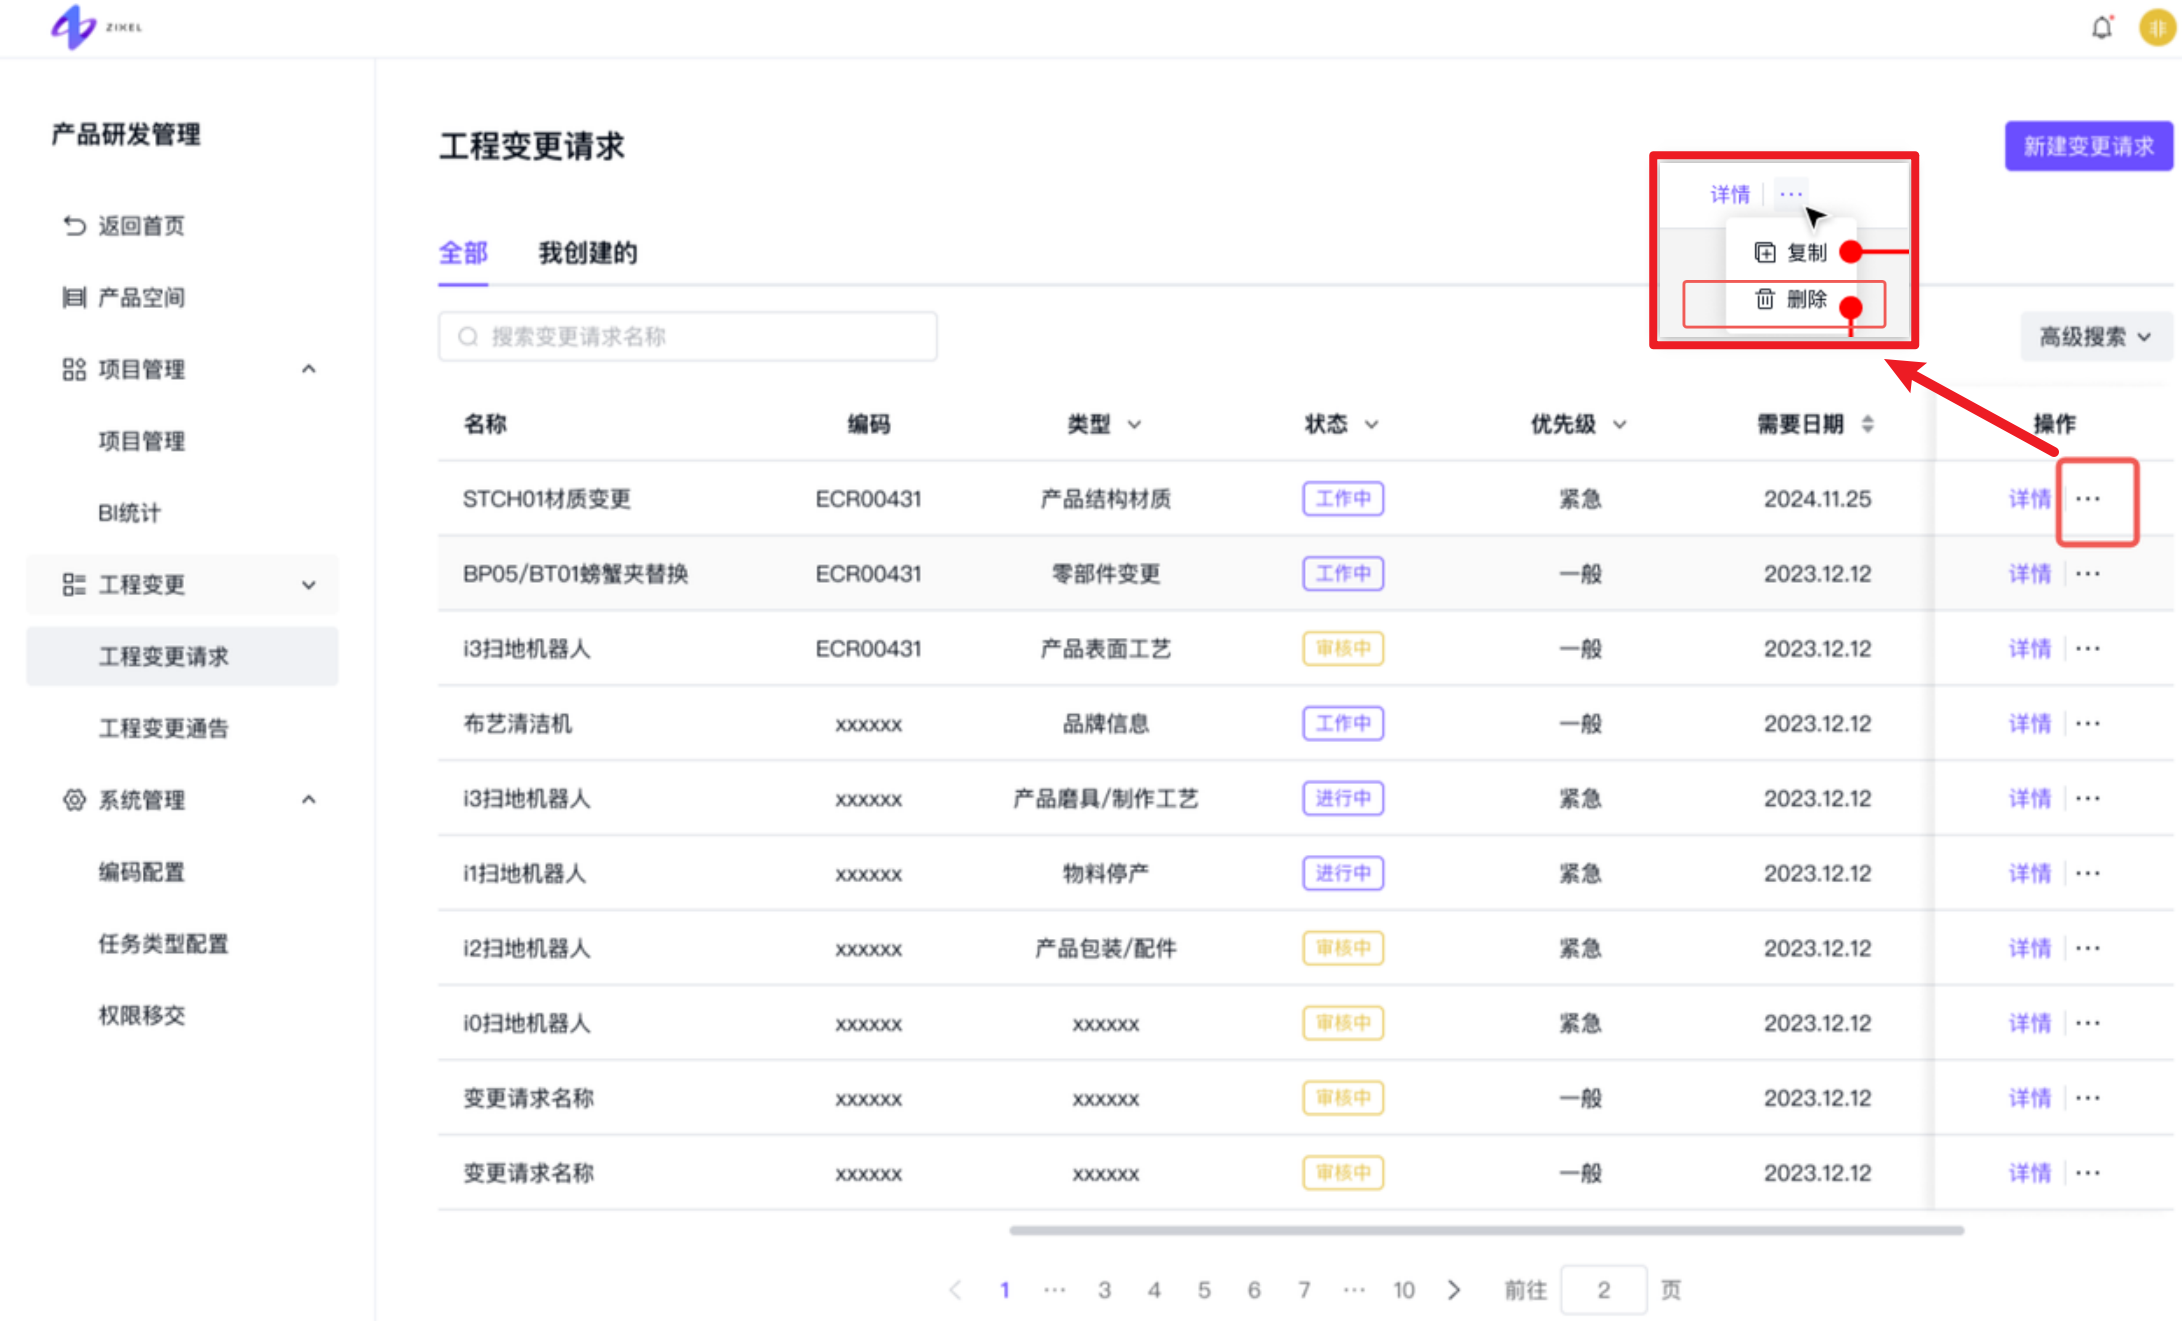
Task: Collapse the 系统管理 sidebar group
Action: coord(309,800)
